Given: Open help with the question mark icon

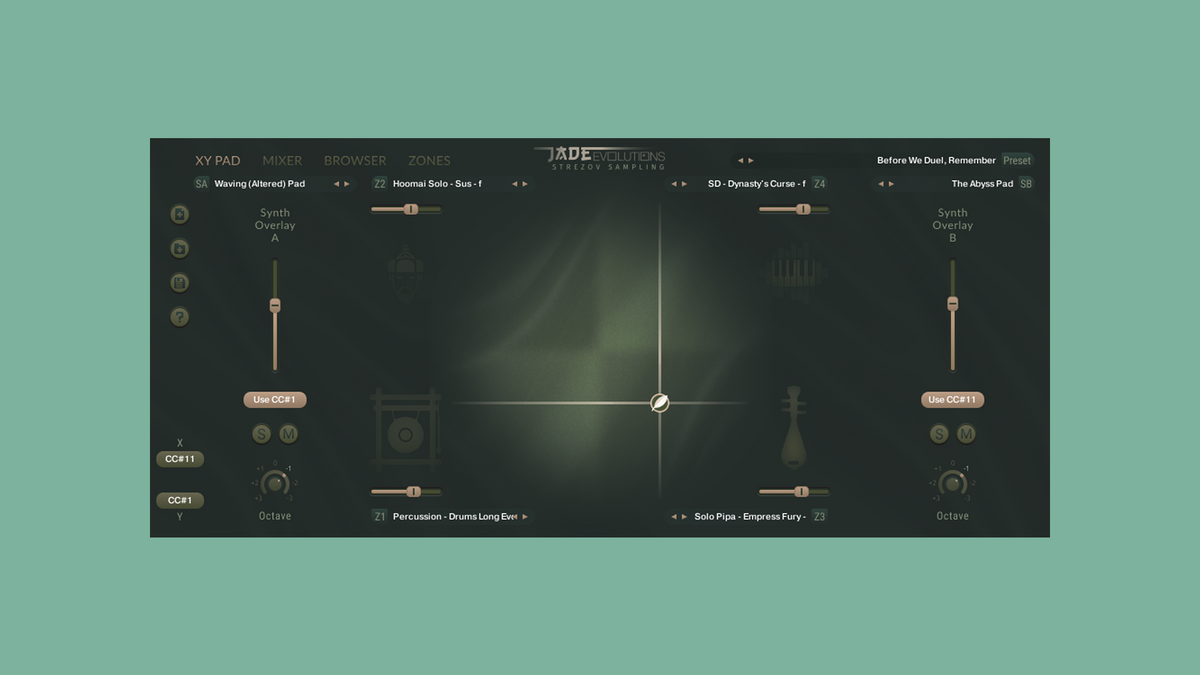Looking at the screenshot, I should pos(180,317).
